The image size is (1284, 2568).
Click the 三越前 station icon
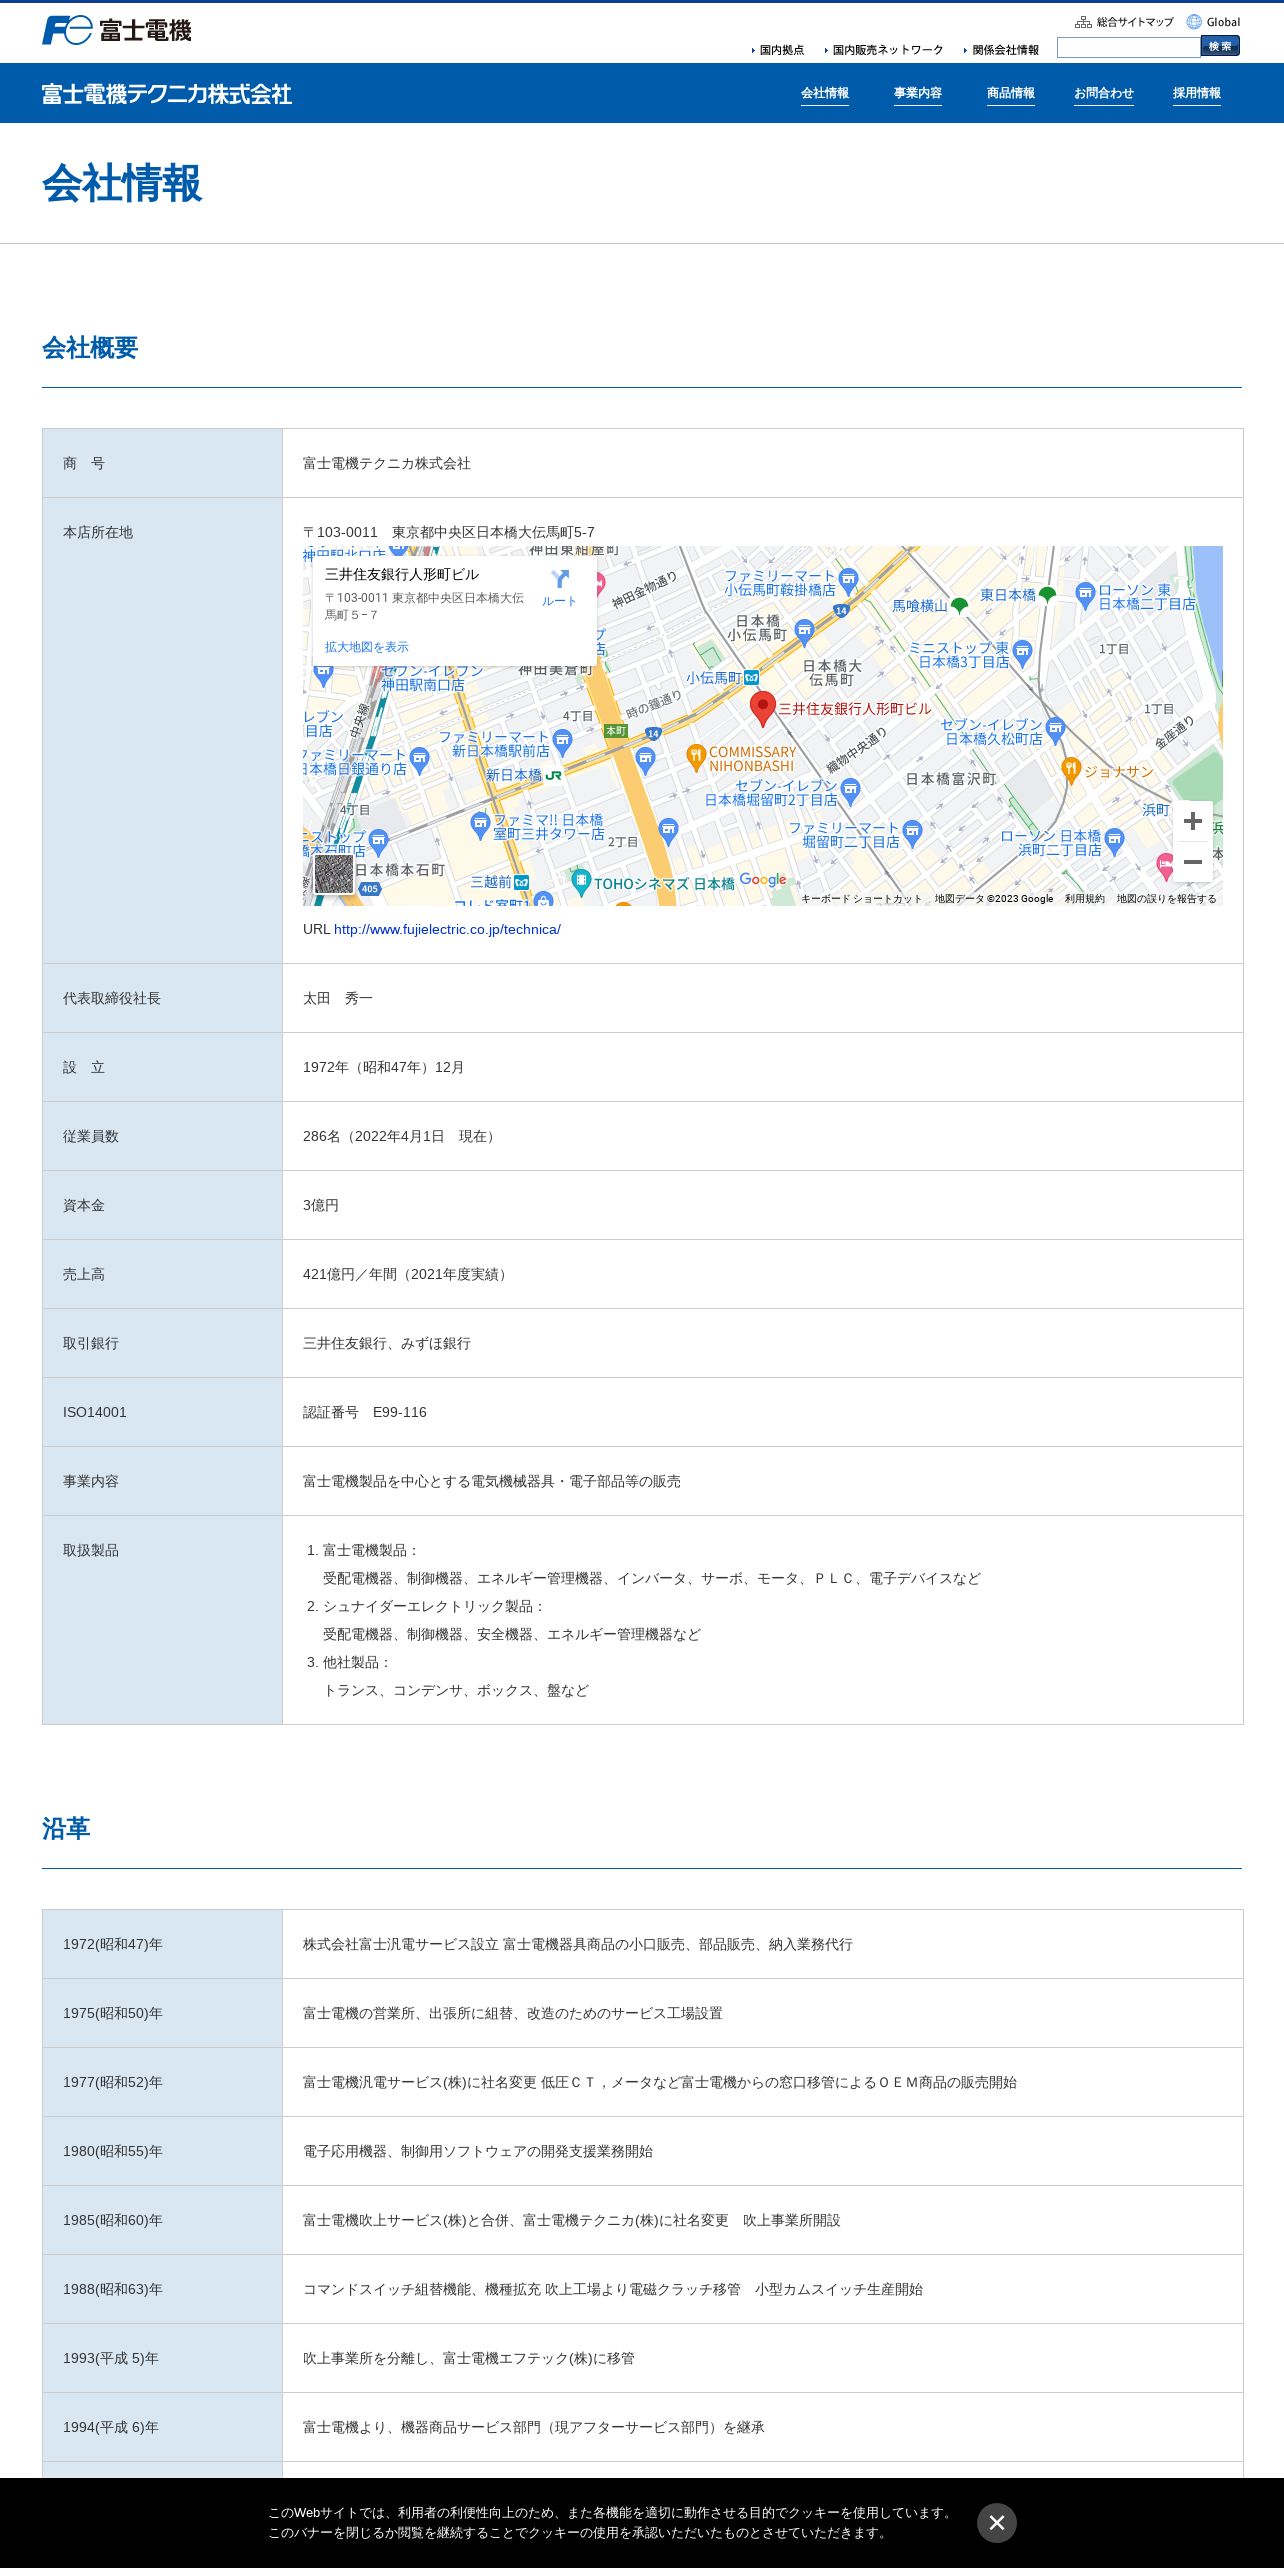coord(521,882)
